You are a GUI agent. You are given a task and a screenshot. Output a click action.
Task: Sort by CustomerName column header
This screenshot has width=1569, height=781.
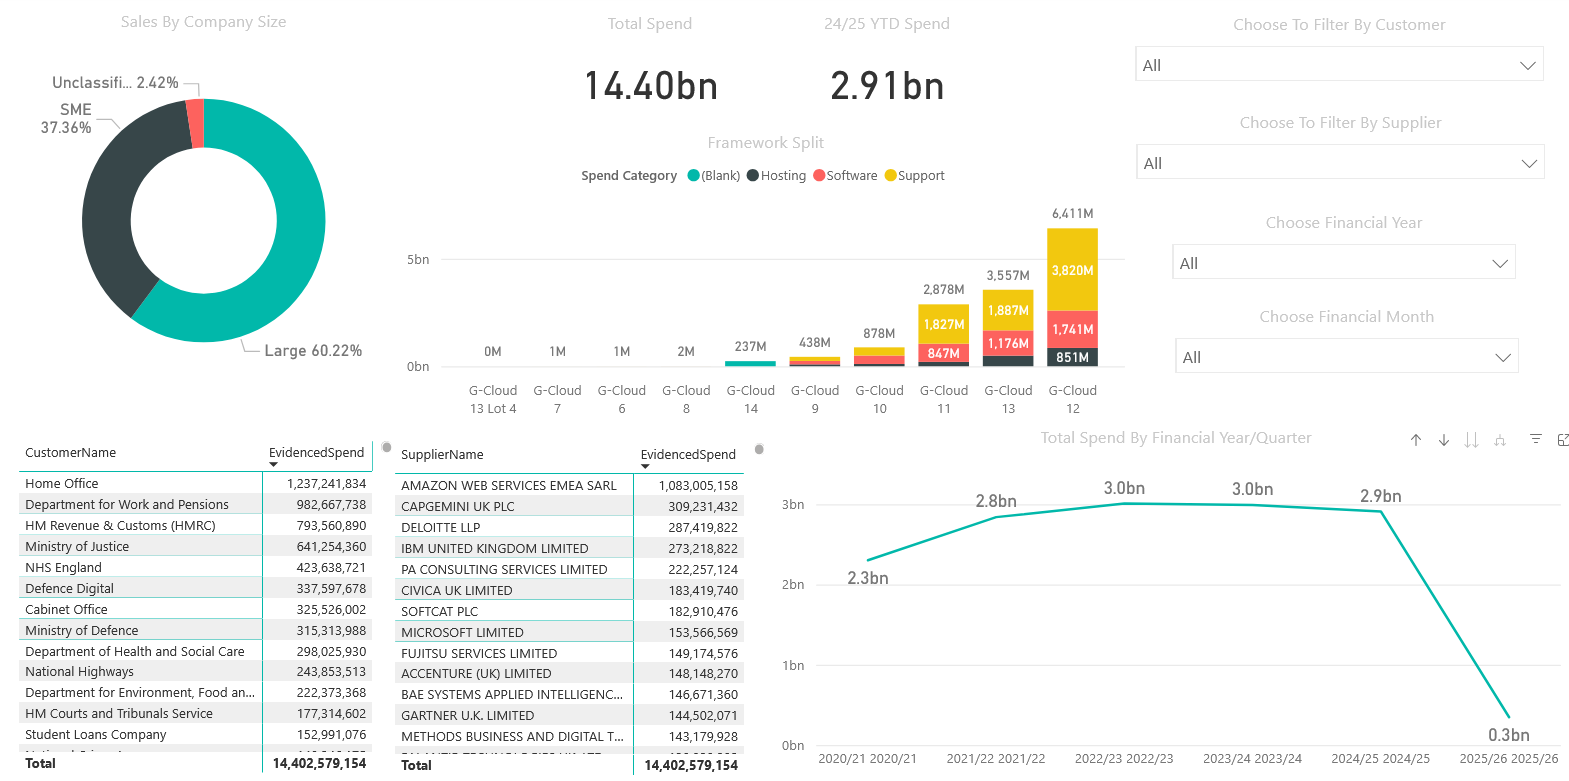(x=70, y=453)
